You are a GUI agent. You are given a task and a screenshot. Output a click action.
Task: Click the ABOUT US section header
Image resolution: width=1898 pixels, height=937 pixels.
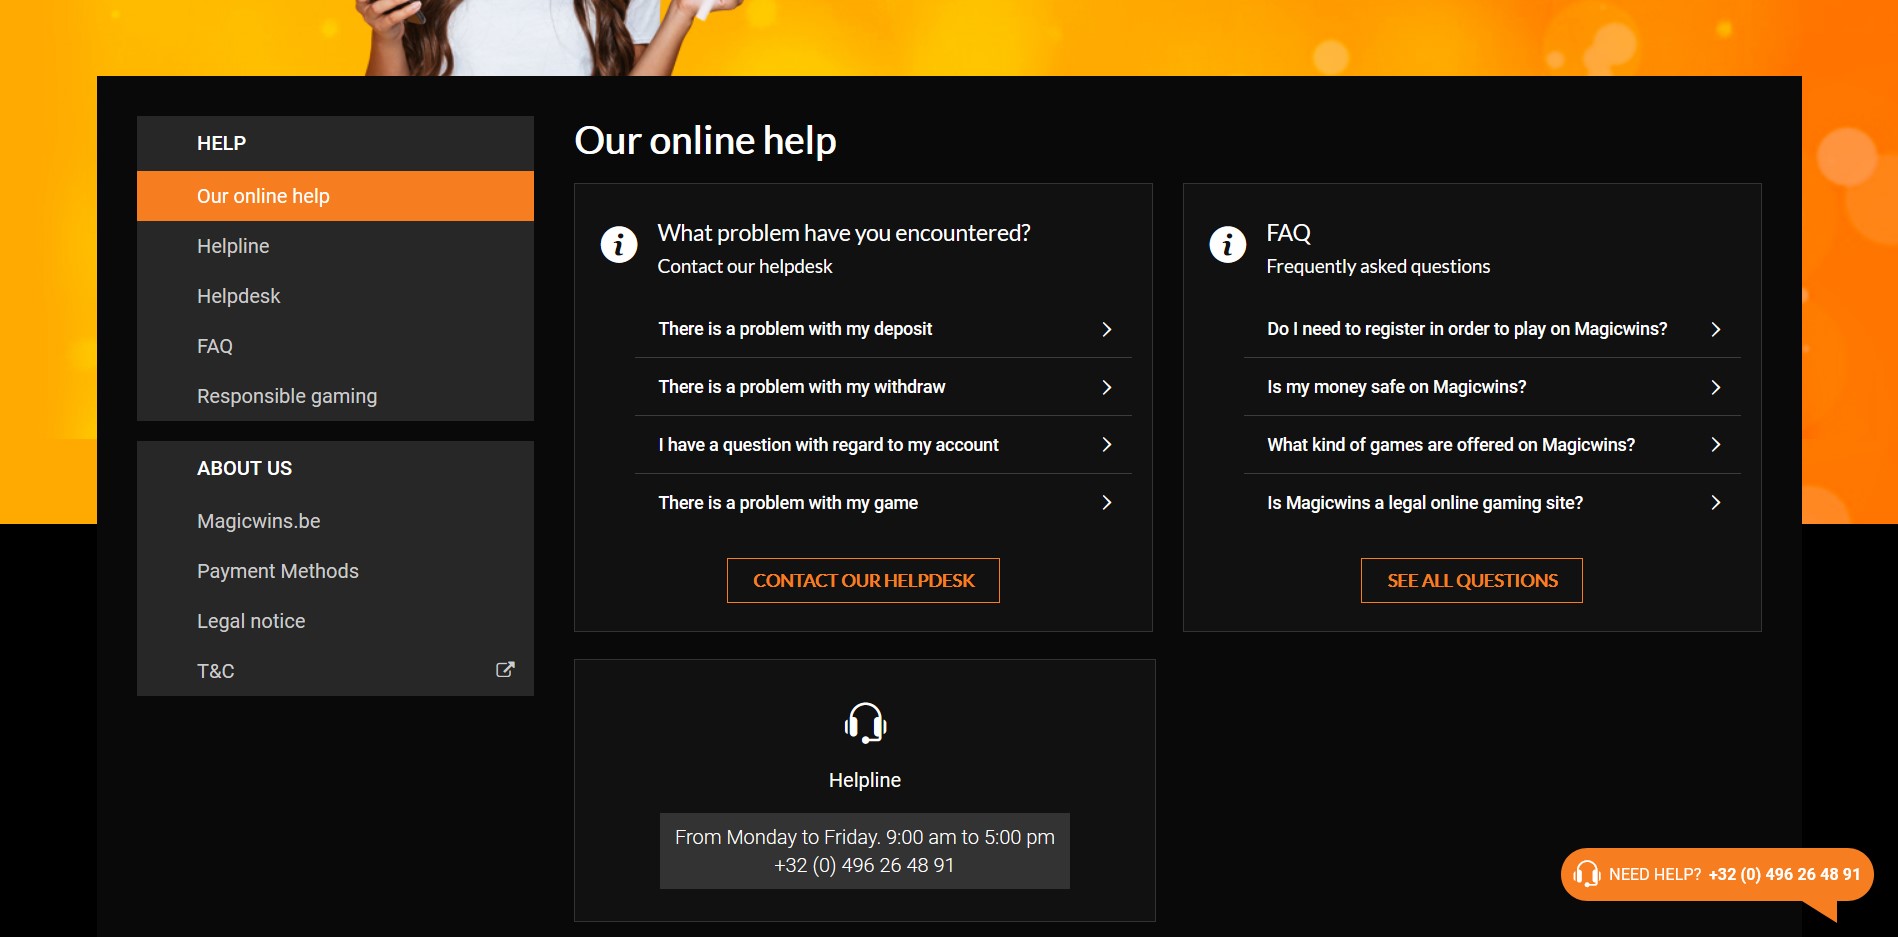pyautogui.click(x=335, y=468)
